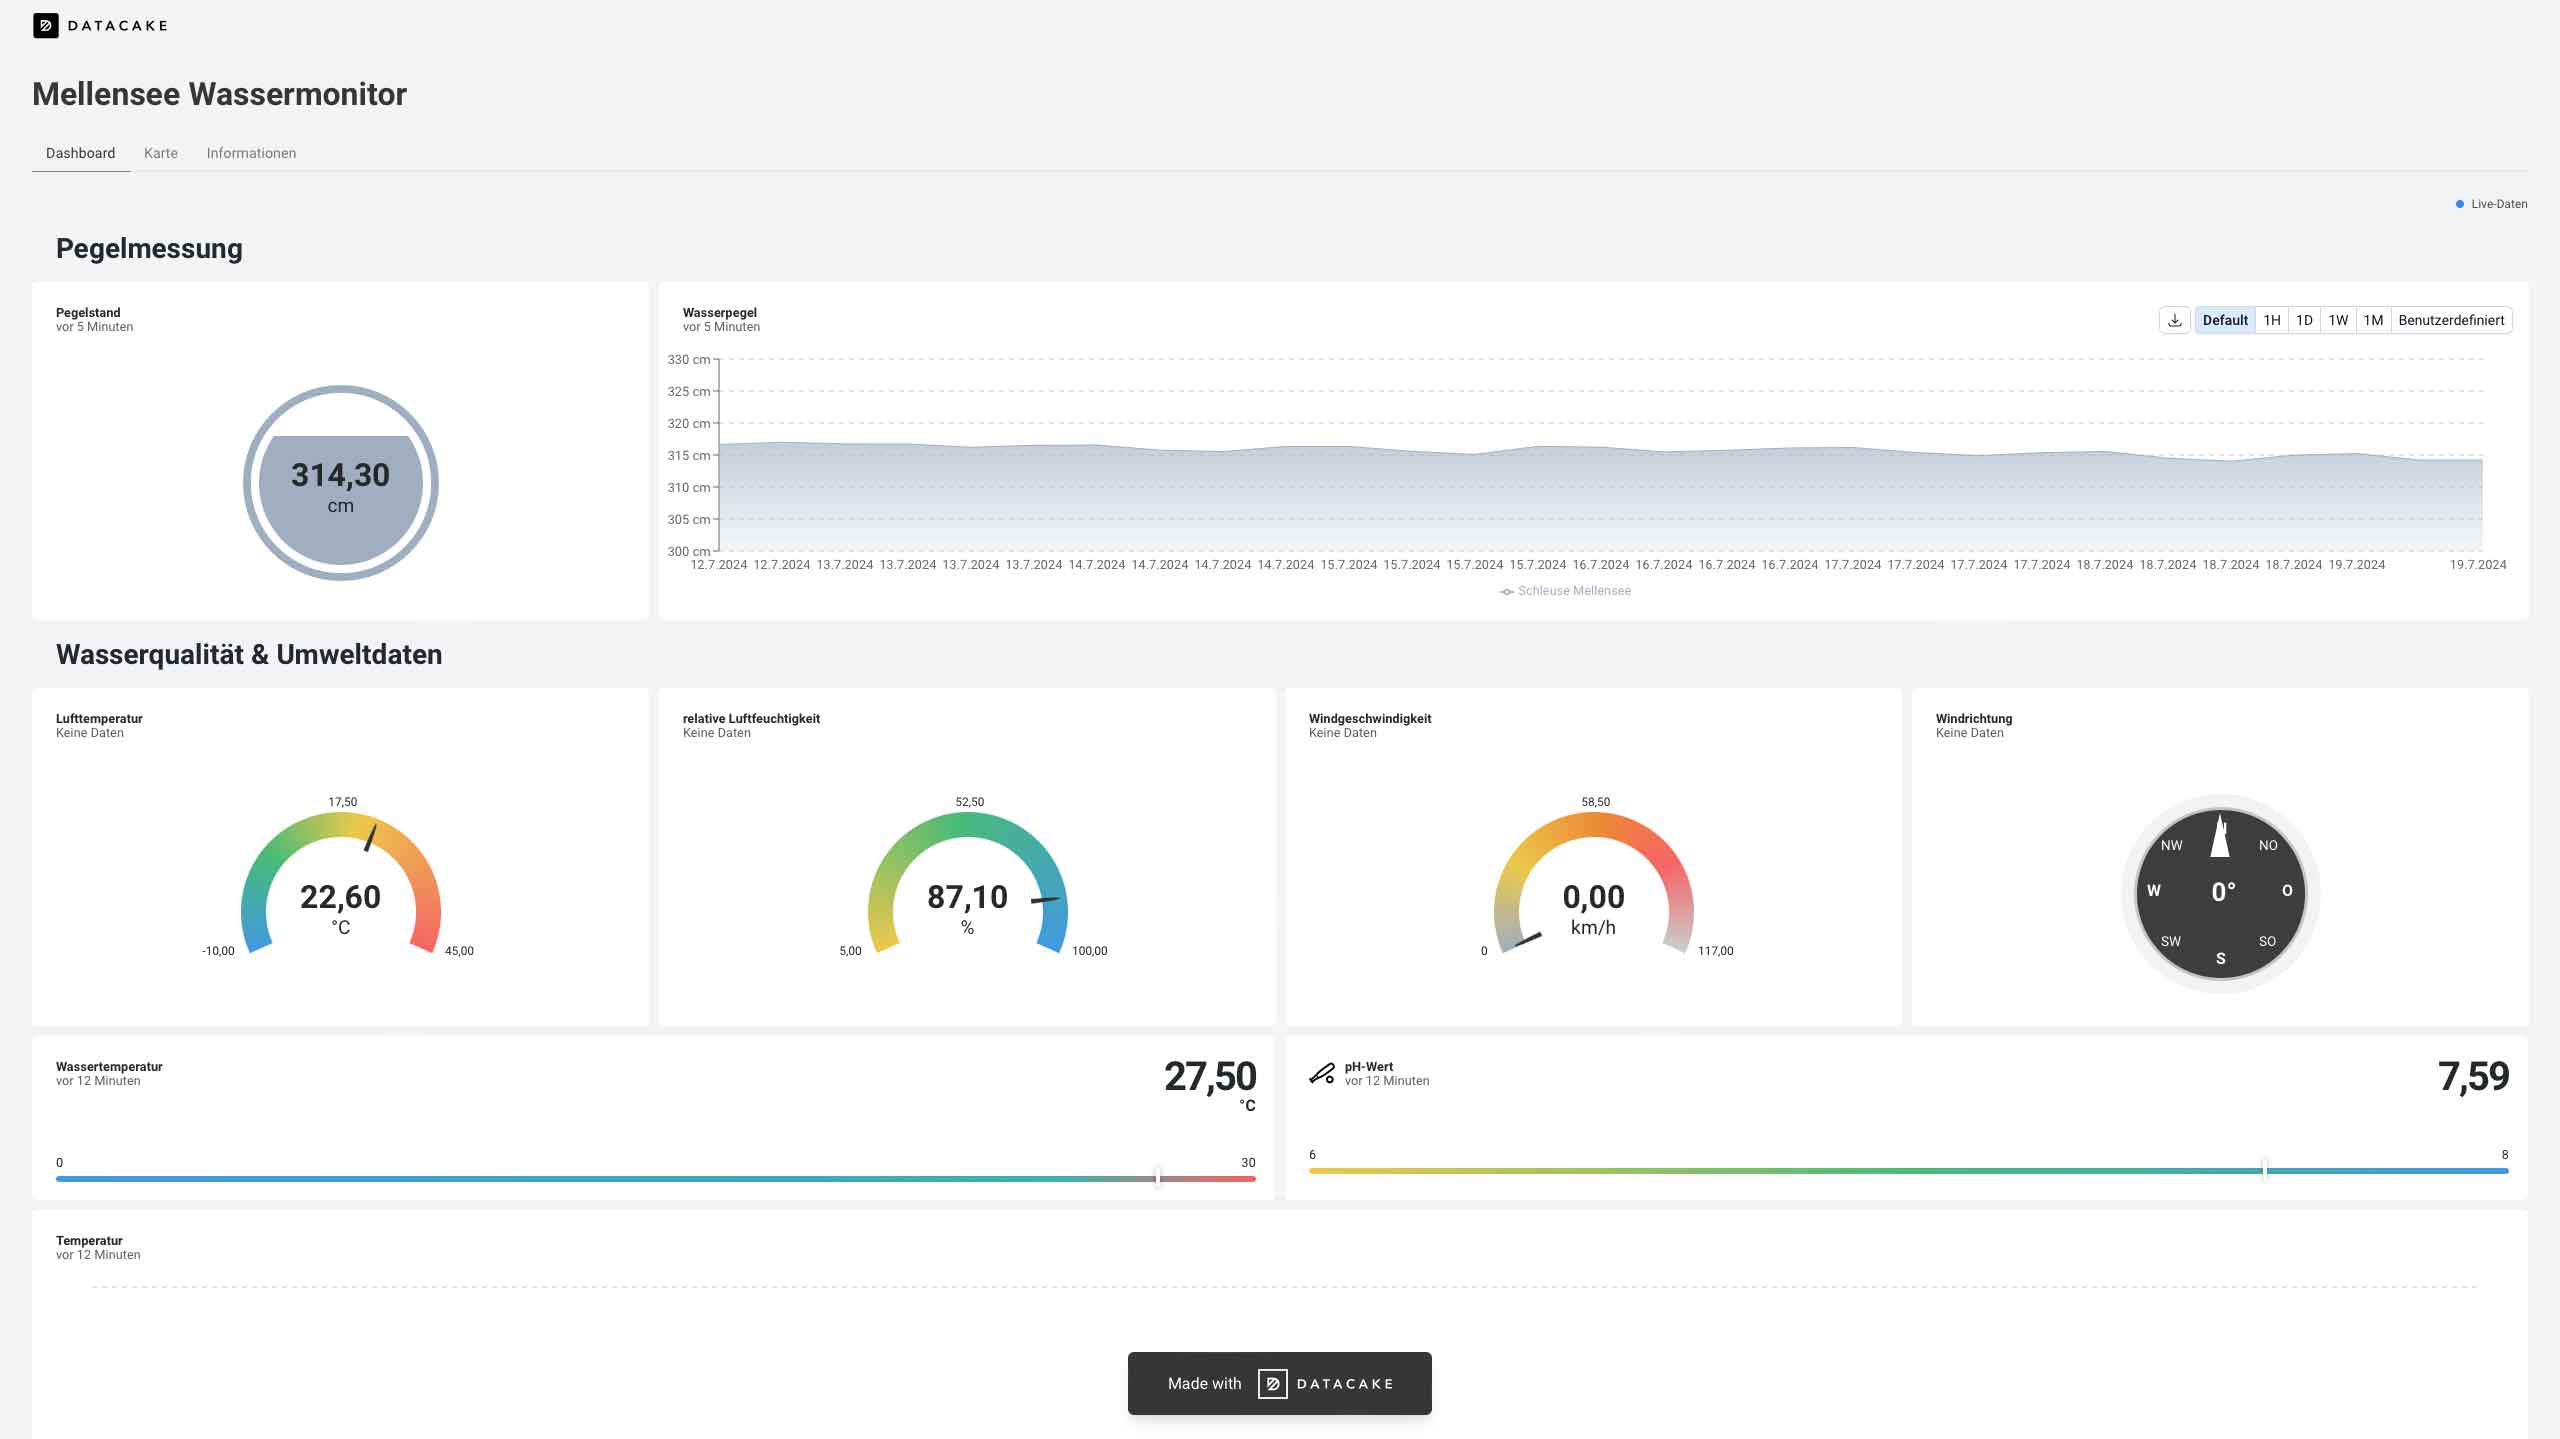Choose the 1W time range
2560x1439 pixels.
point(2338,320)
